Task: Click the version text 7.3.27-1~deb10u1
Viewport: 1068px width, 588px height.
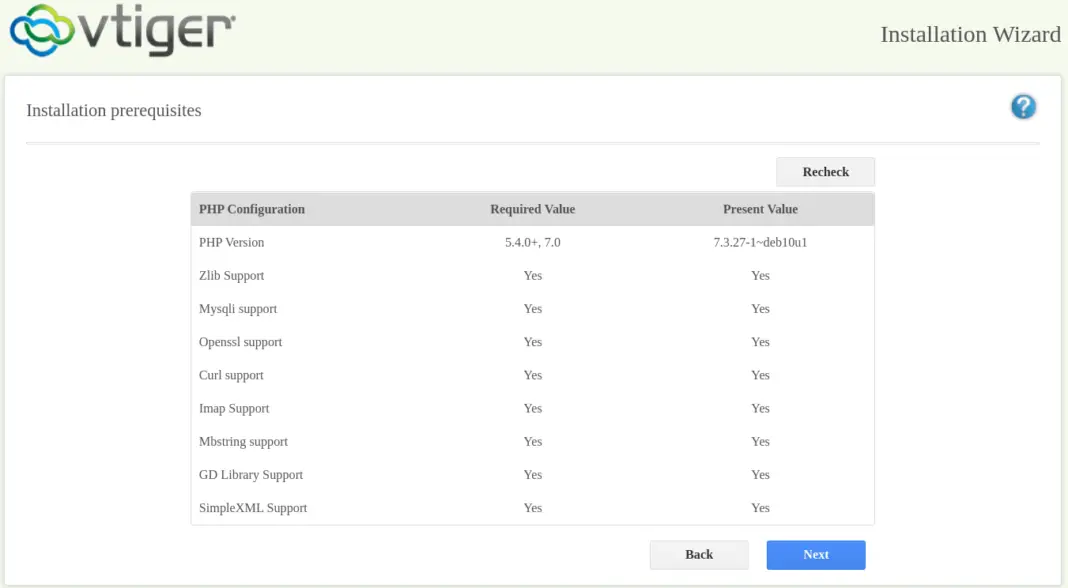Action: click(760, 242)
